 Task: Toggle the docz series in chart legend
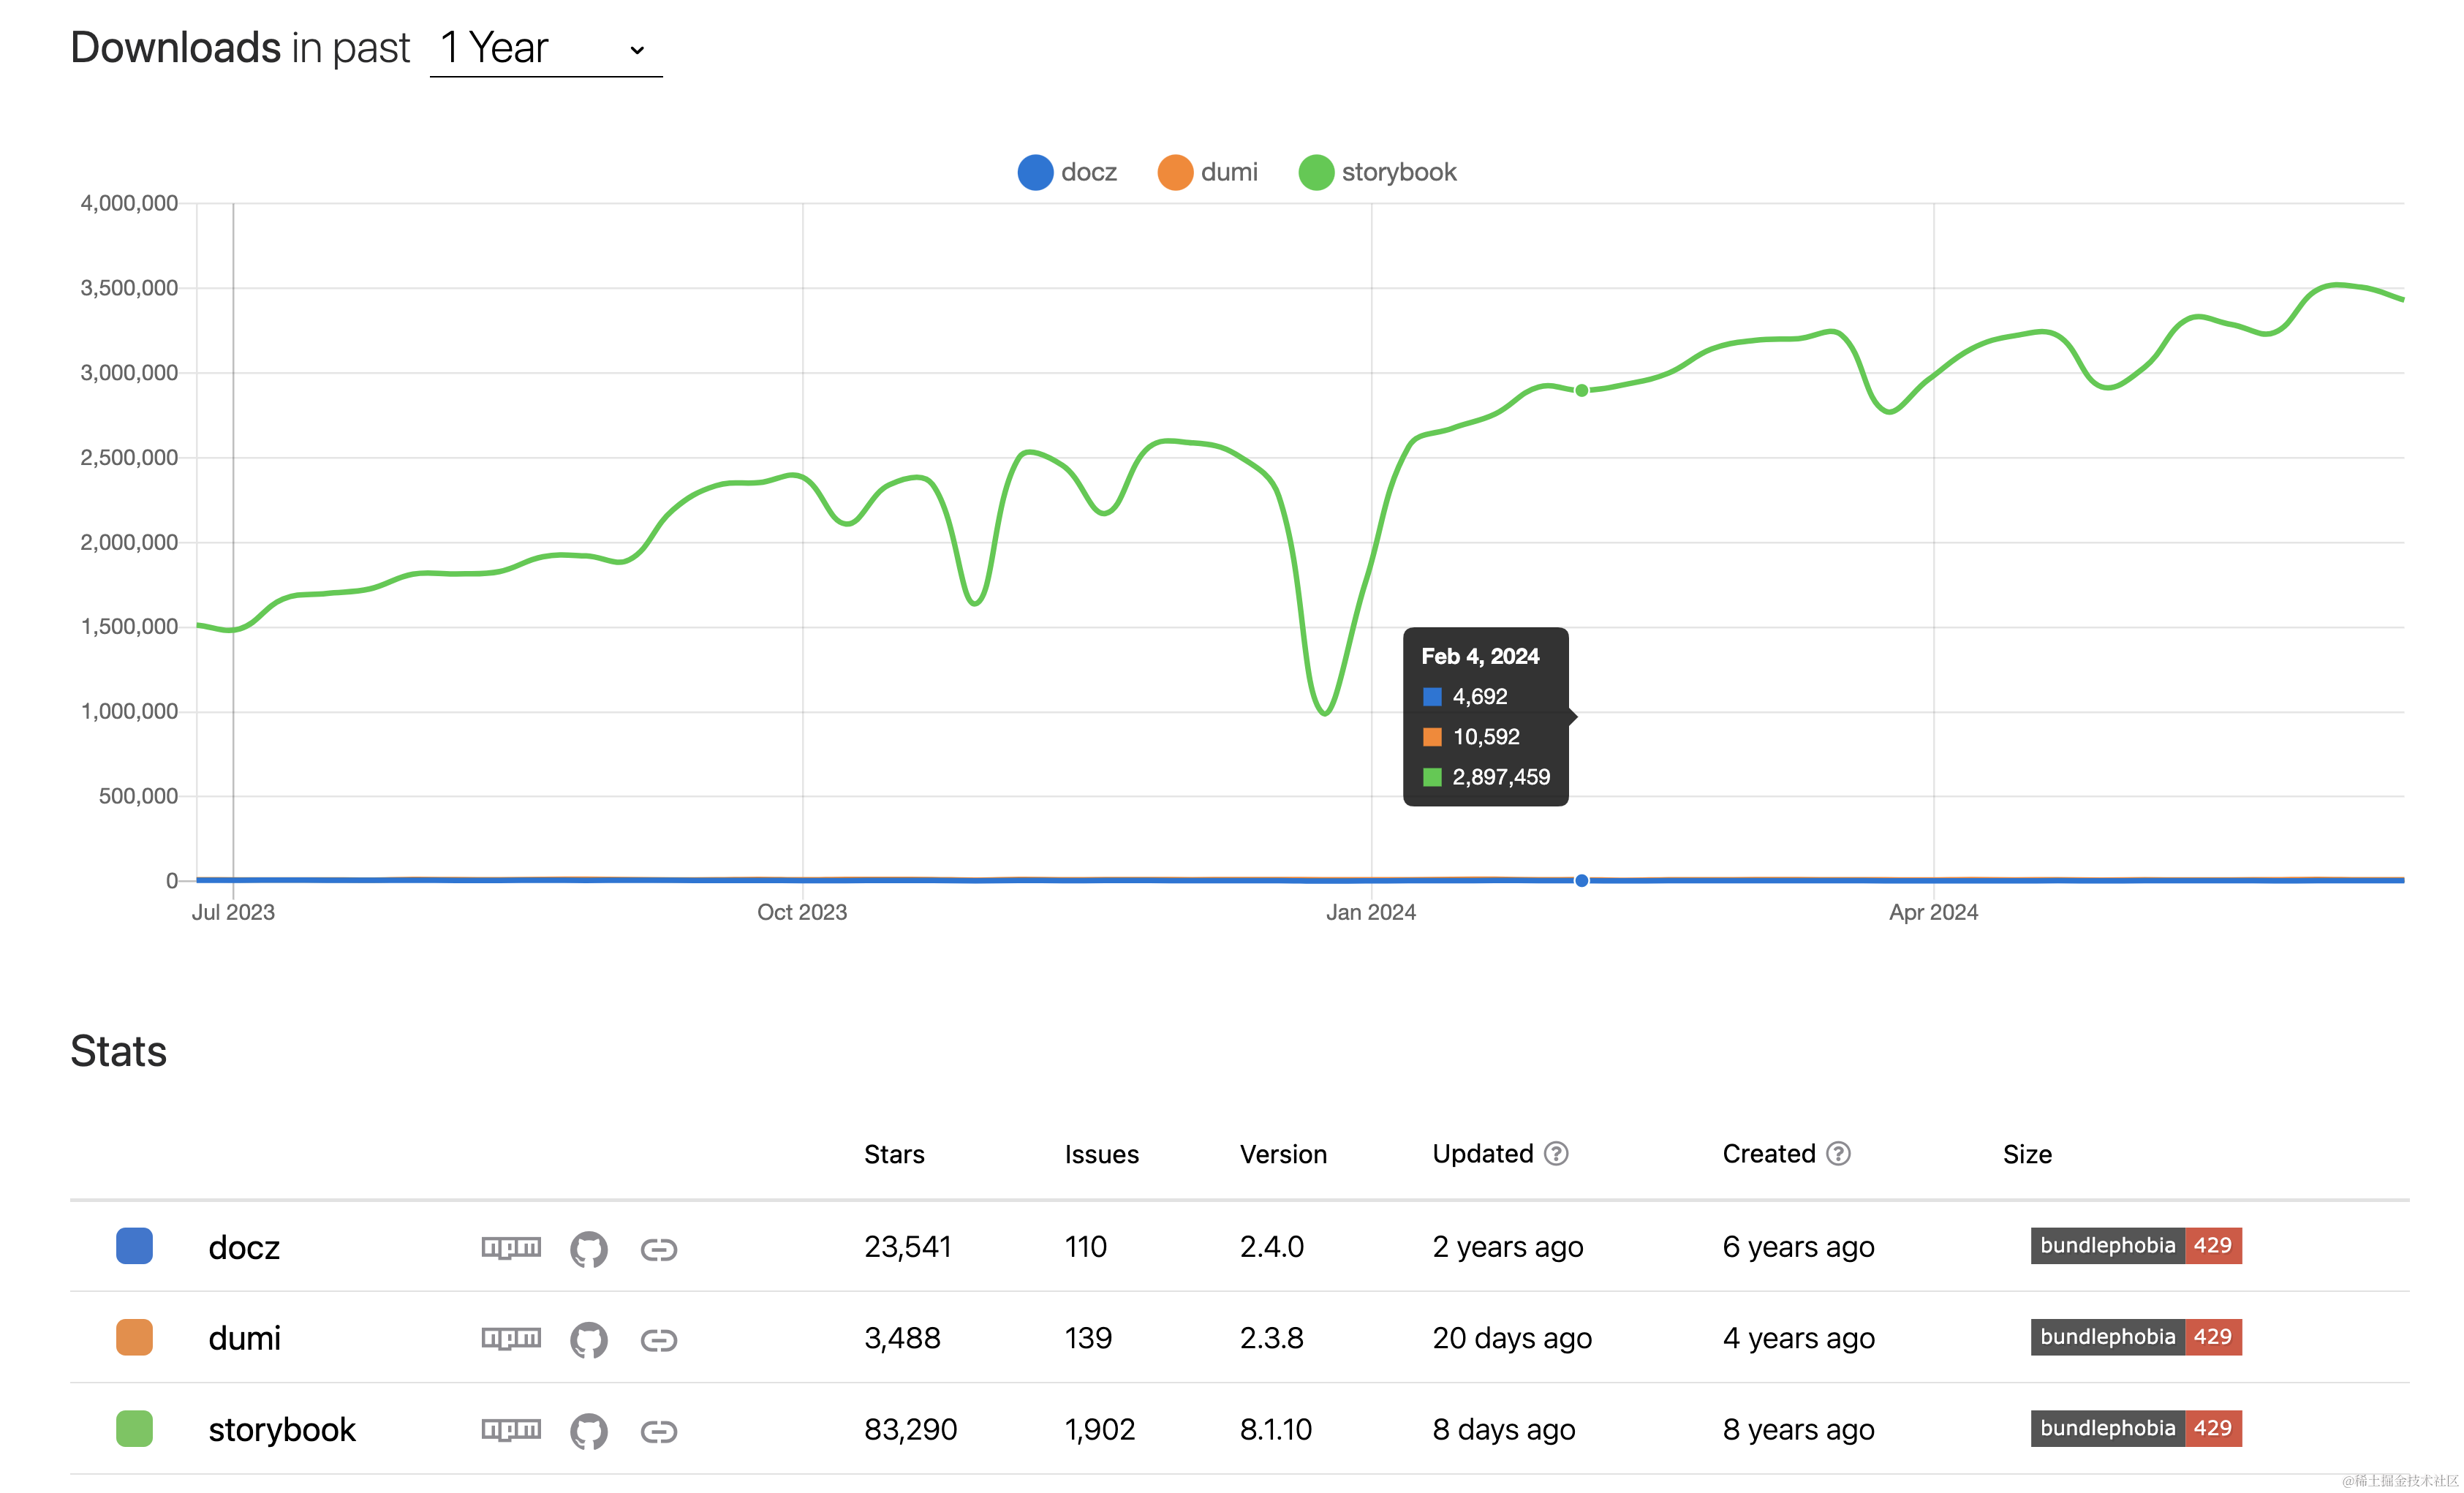[x=1067, y=172]
